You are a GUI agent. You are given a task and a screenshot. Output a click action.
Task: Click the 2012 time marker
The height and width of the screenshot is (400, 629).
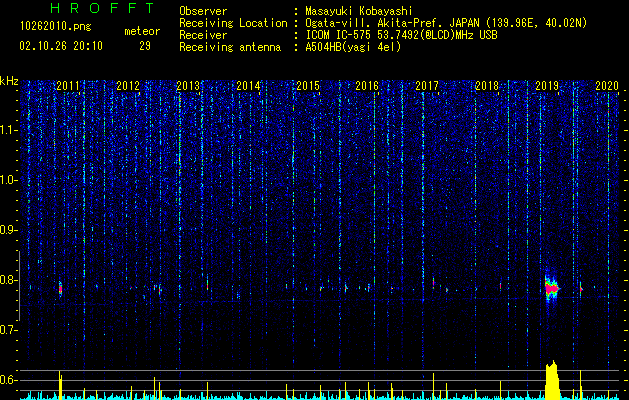(128, 85)
